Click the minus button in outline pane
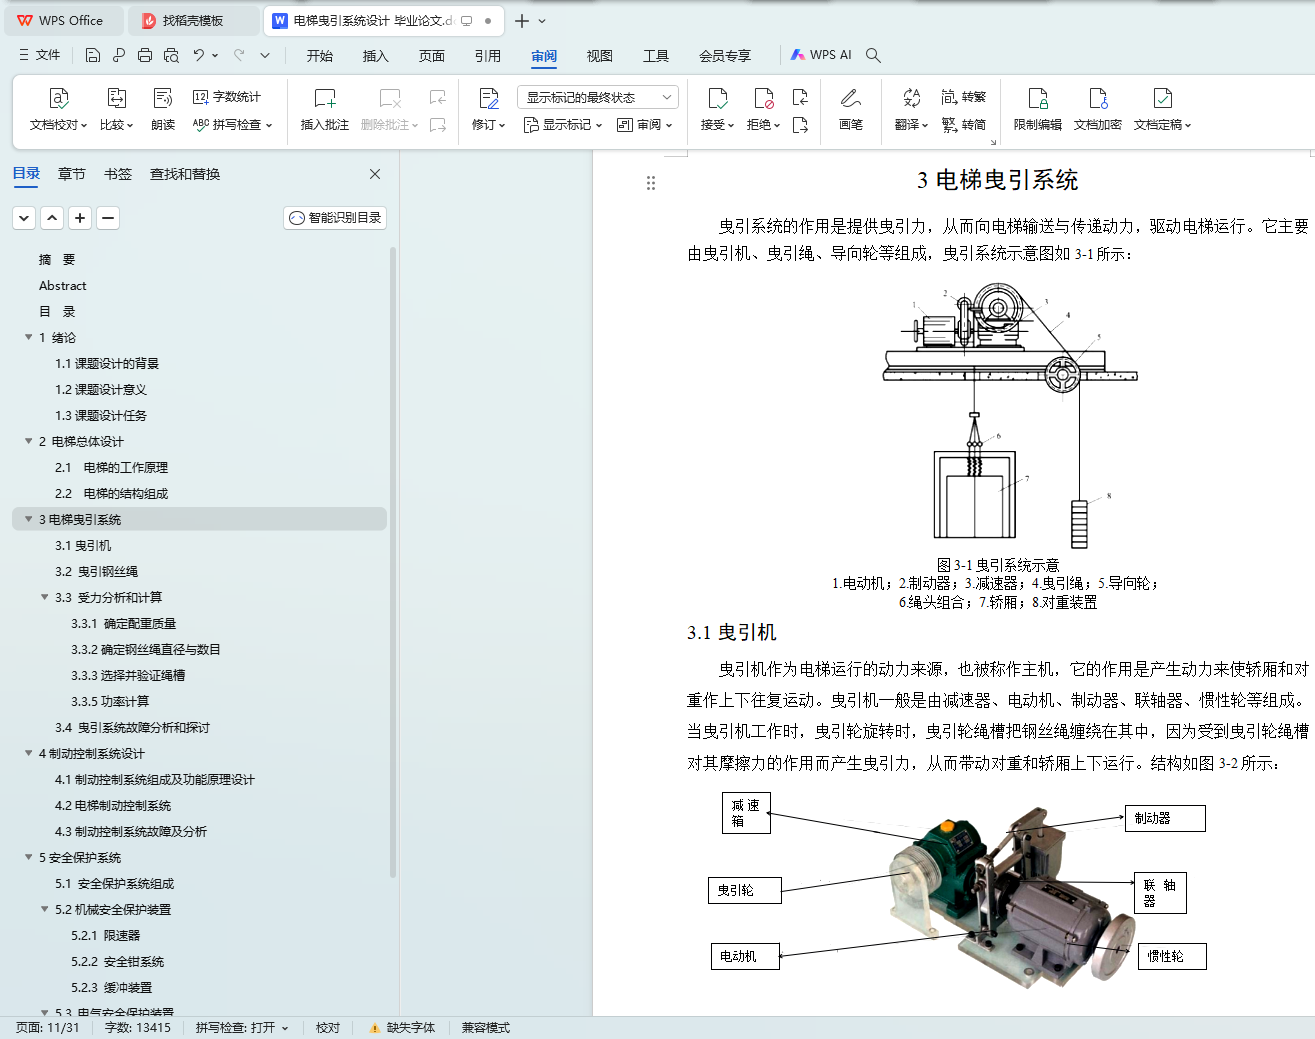Image resolution: width=1315 pixels, height=1039 pixels. tap(108, 218)
